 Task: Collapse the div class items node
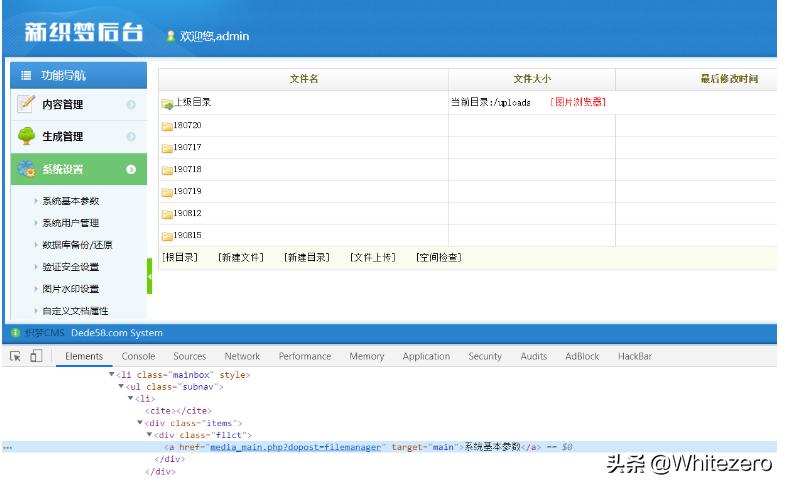pyautogui.click(x=140, y=423)
